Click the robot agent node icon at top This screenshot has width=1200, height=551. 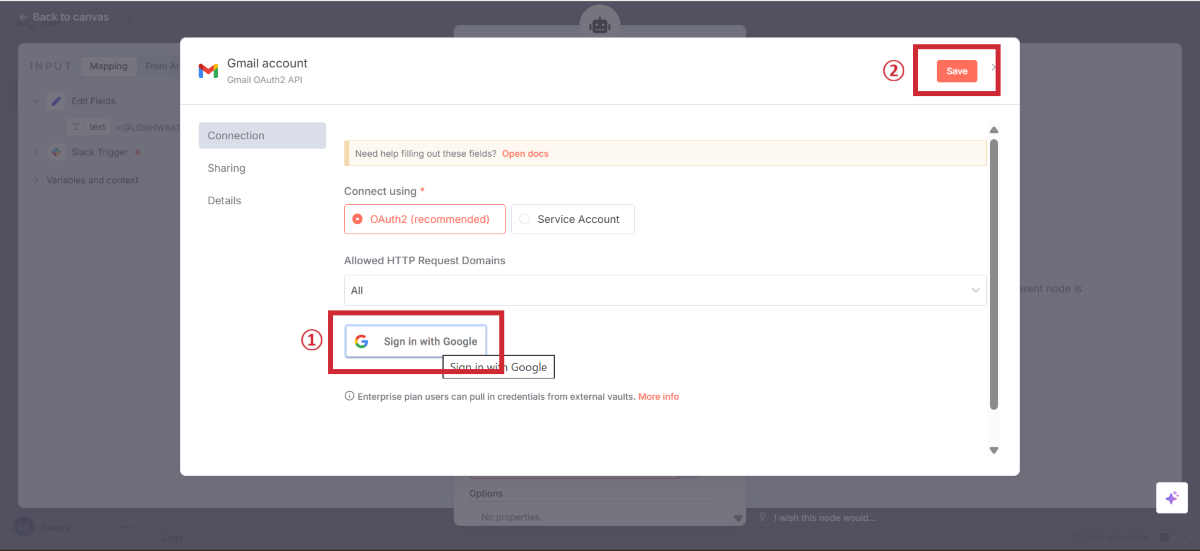point(600,26)
